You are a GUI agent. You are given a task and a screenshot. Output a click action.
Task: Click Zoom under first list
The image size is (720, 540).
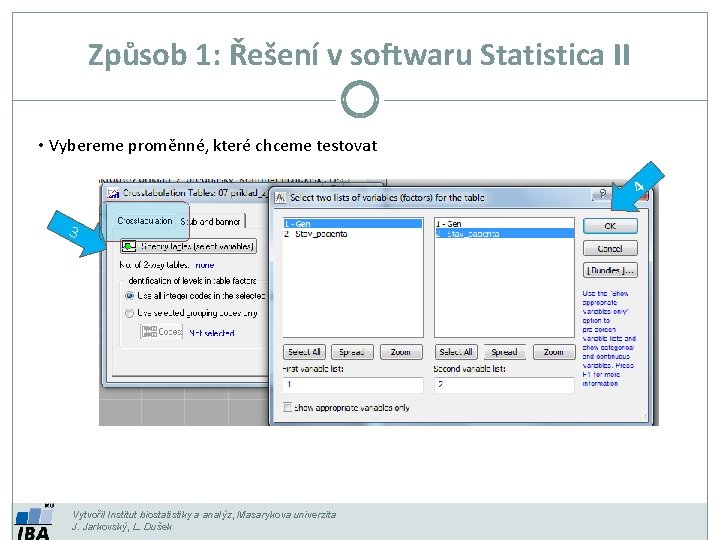click(401, 352)
